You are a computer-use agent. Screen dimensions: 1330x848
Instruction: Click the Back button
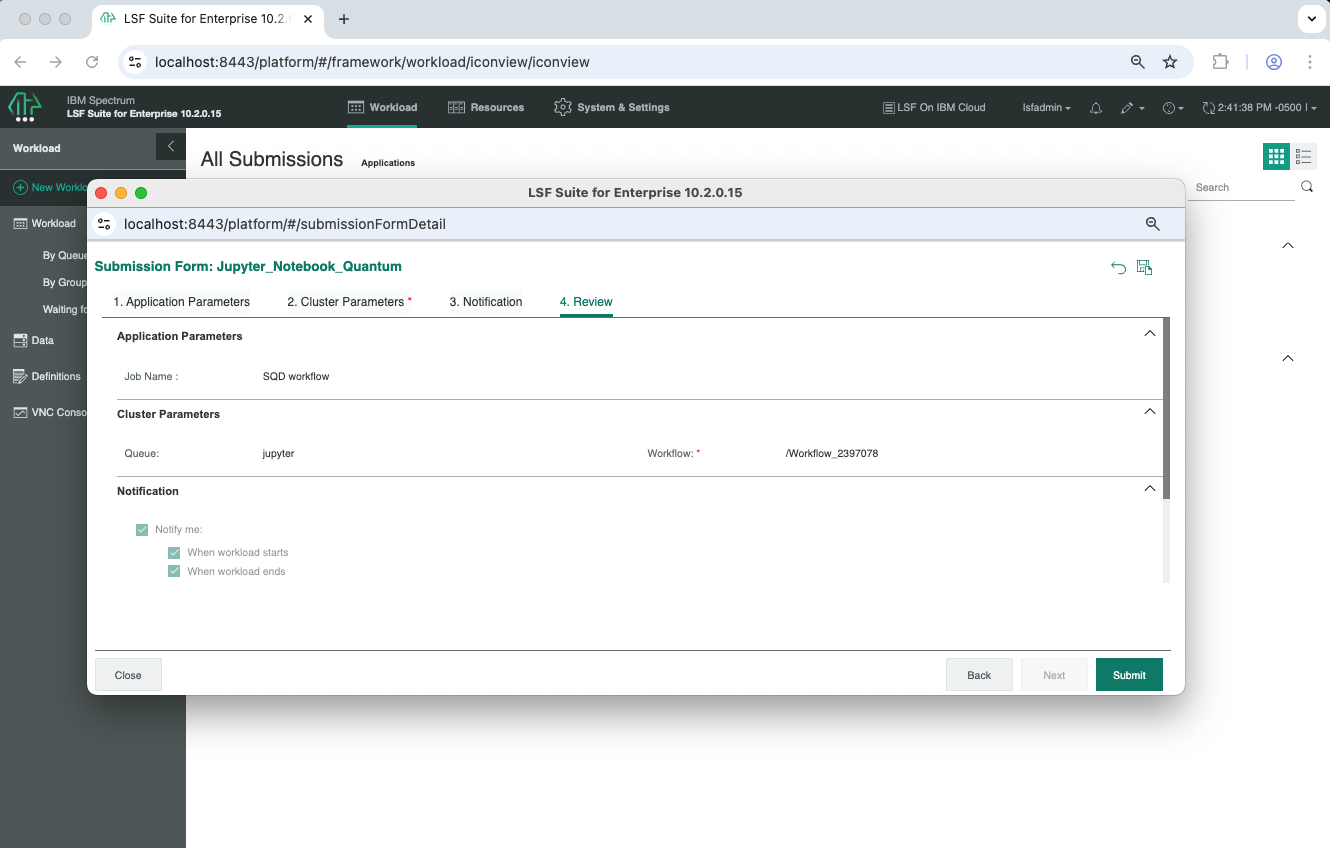[x=979, y=675]
